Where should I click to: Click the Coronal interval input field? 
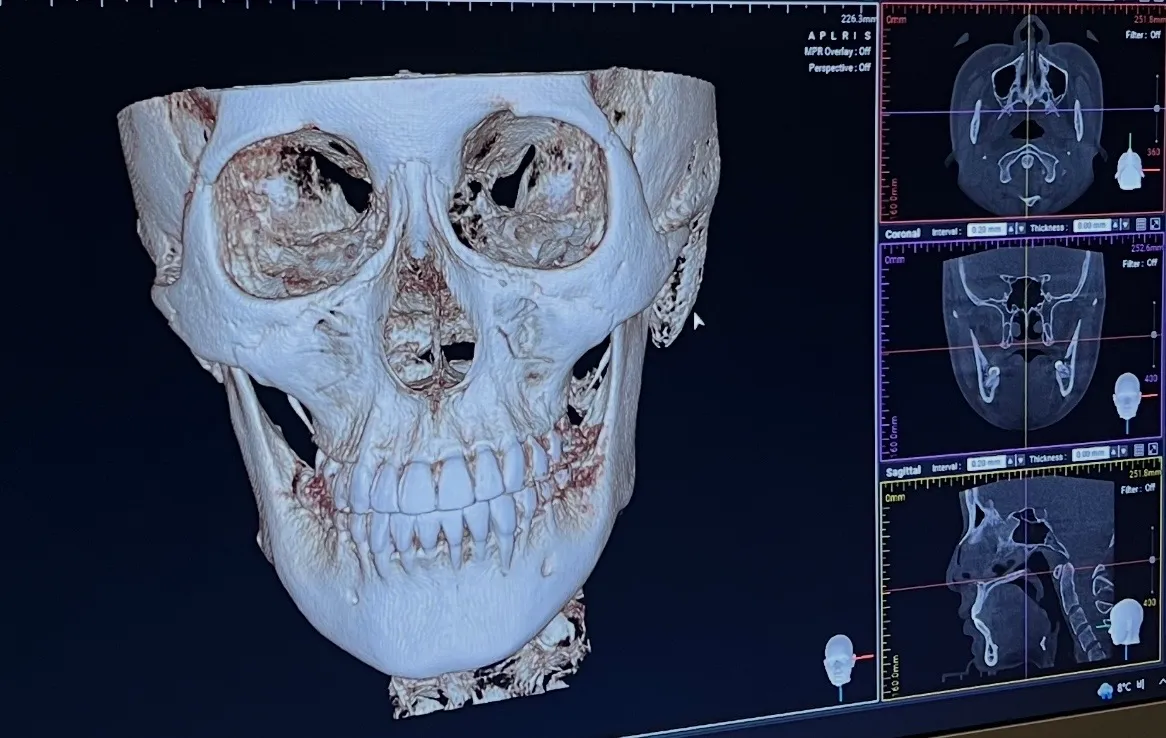[987, 229]
